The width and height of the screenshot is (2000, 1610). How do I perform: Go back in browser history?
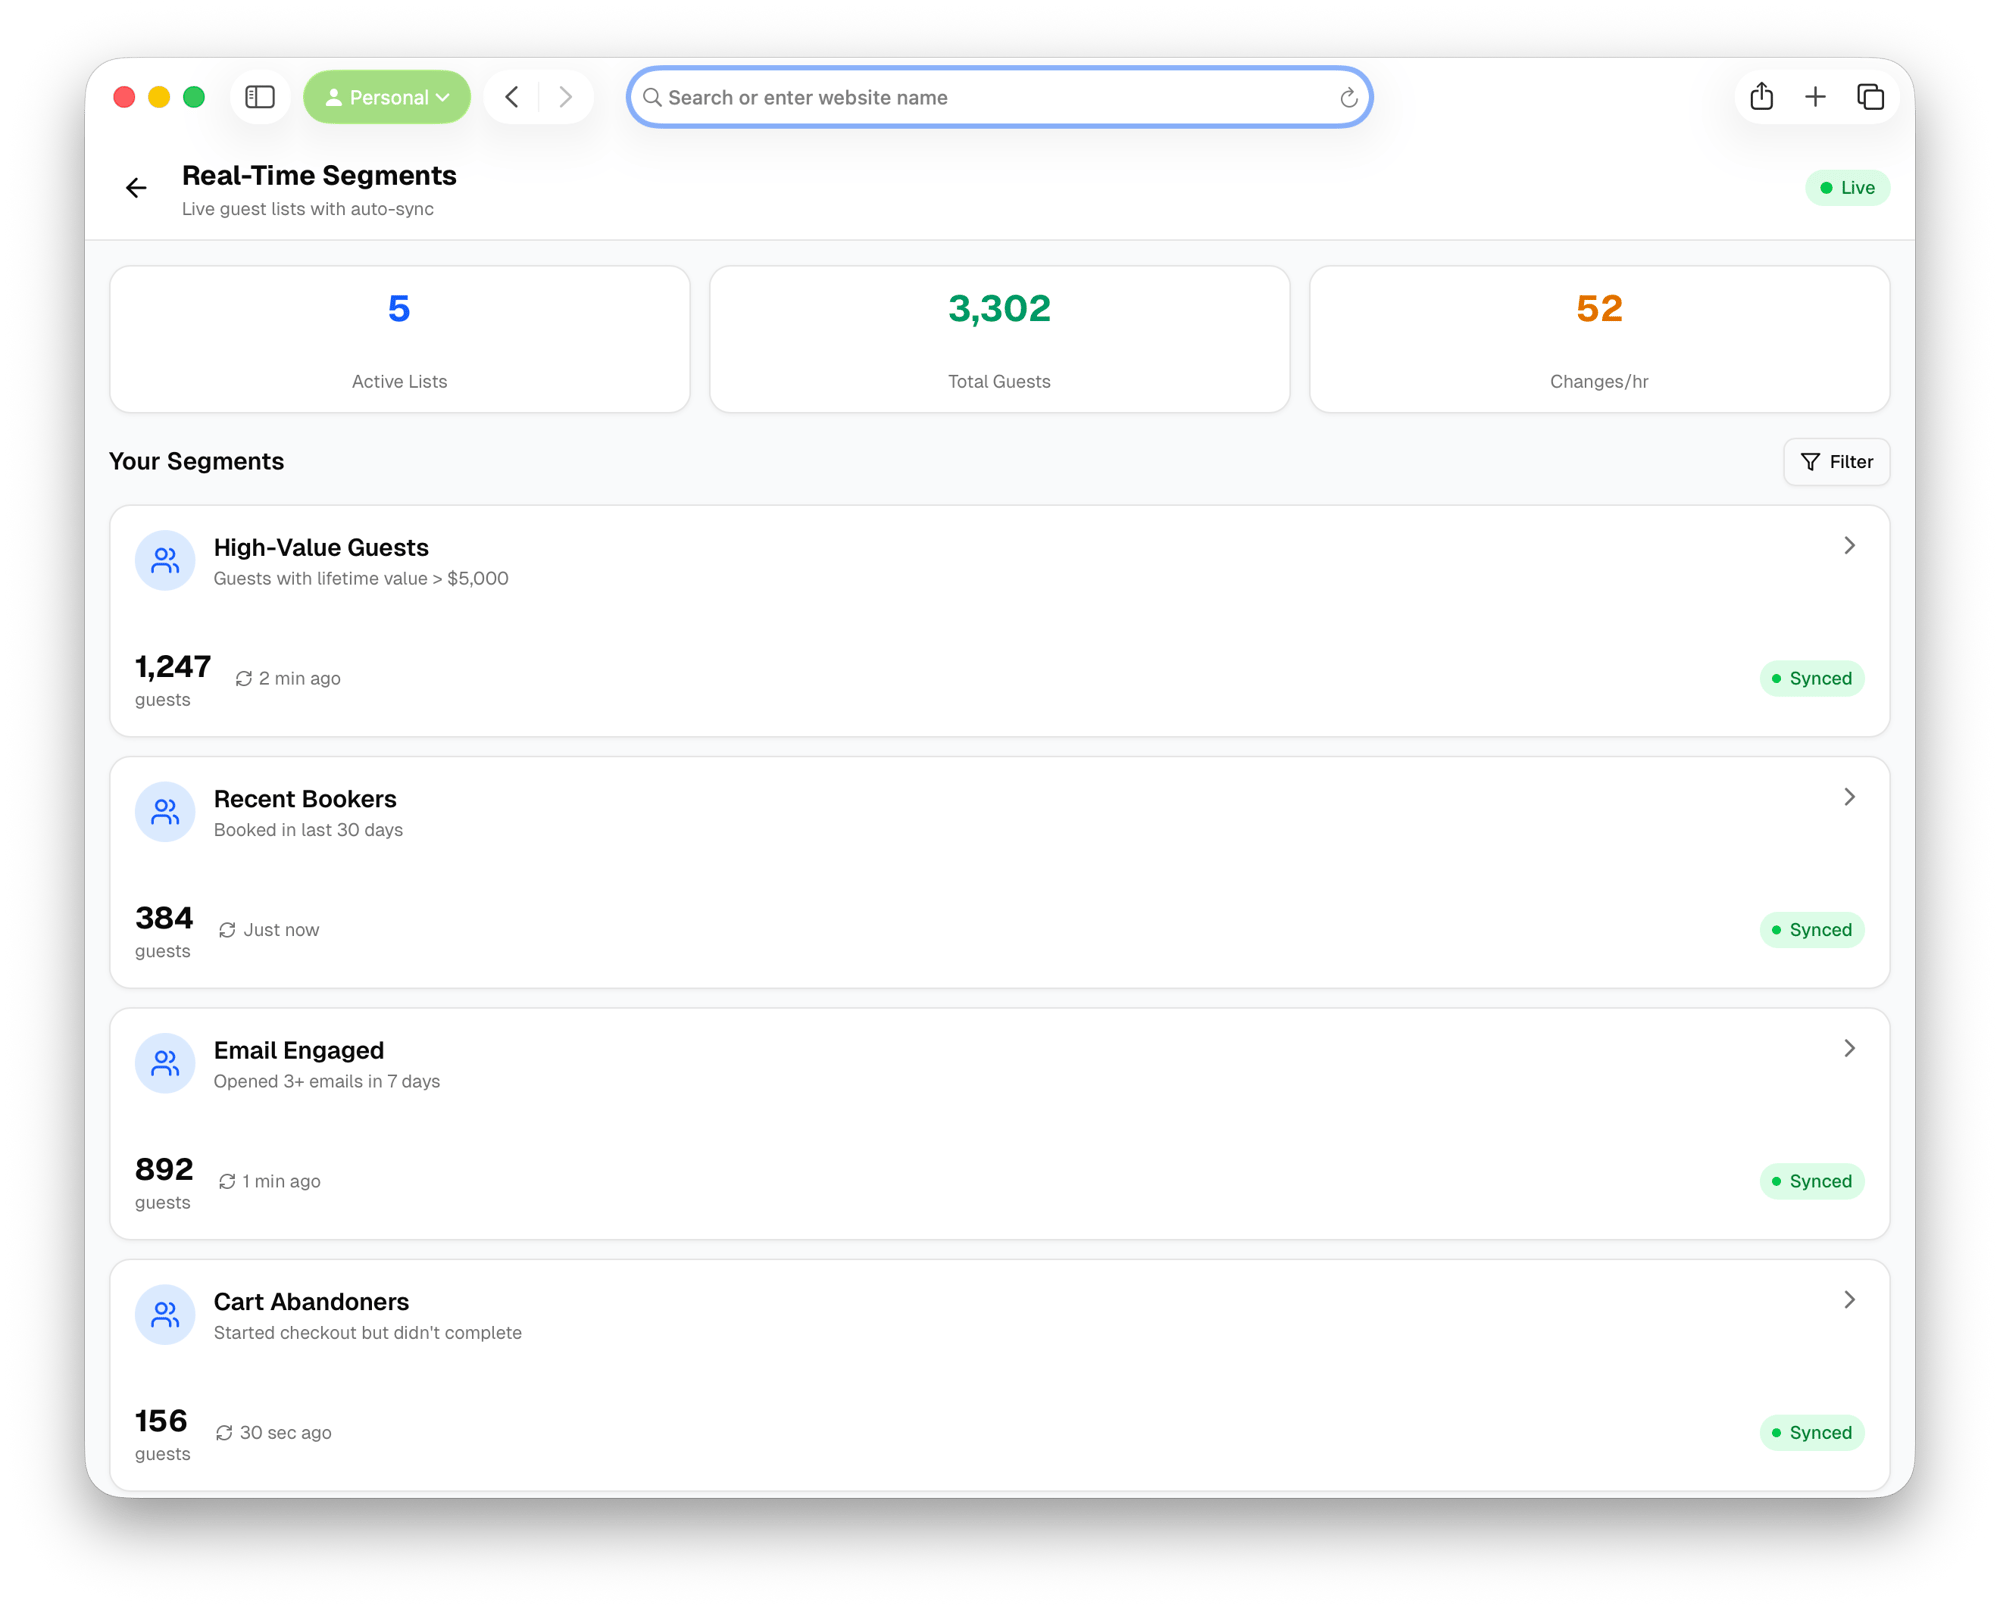tap(512, 97)
